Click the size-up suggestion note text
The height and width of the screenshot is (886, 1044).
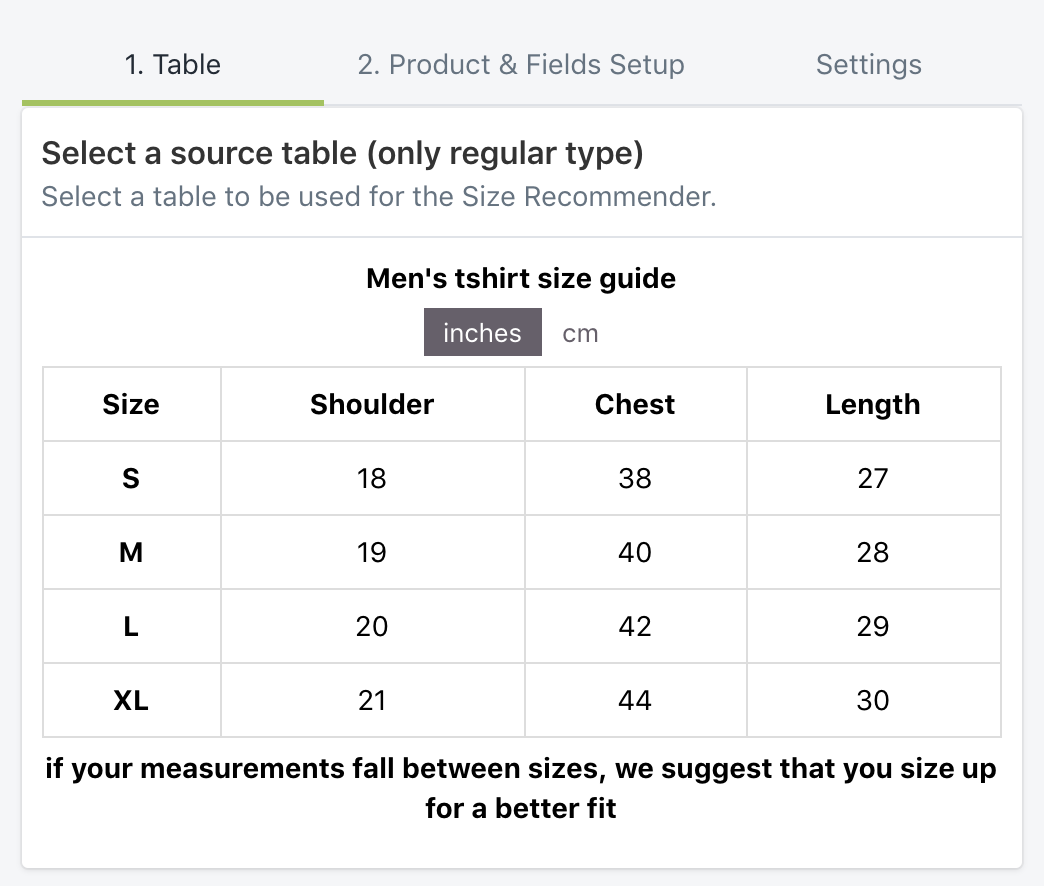coord(520,788)
